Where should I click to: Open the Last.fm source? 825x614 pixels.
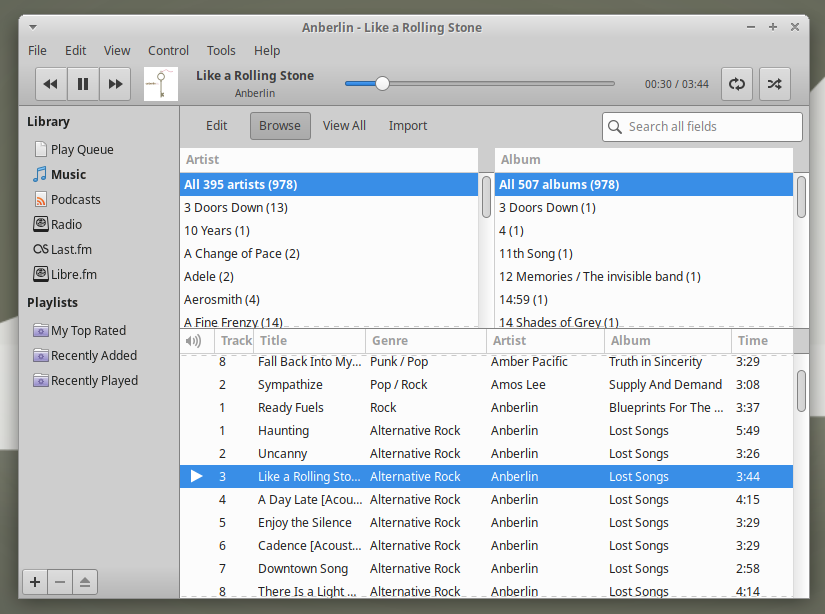coord(60,249)
